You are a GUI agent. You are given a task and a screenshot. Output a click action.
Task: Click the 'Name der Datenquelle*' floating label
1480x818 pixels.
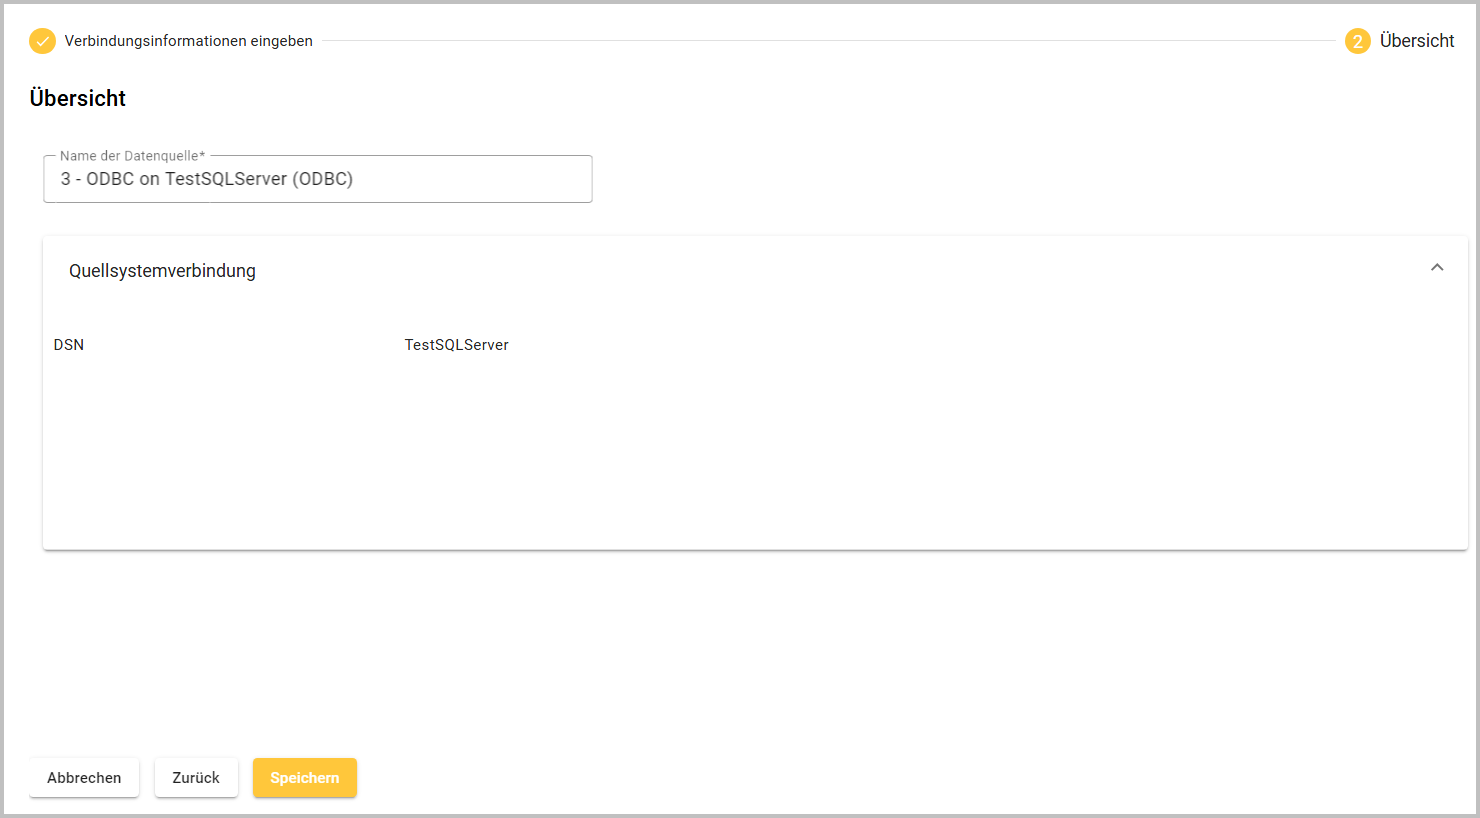coord(132,156)
